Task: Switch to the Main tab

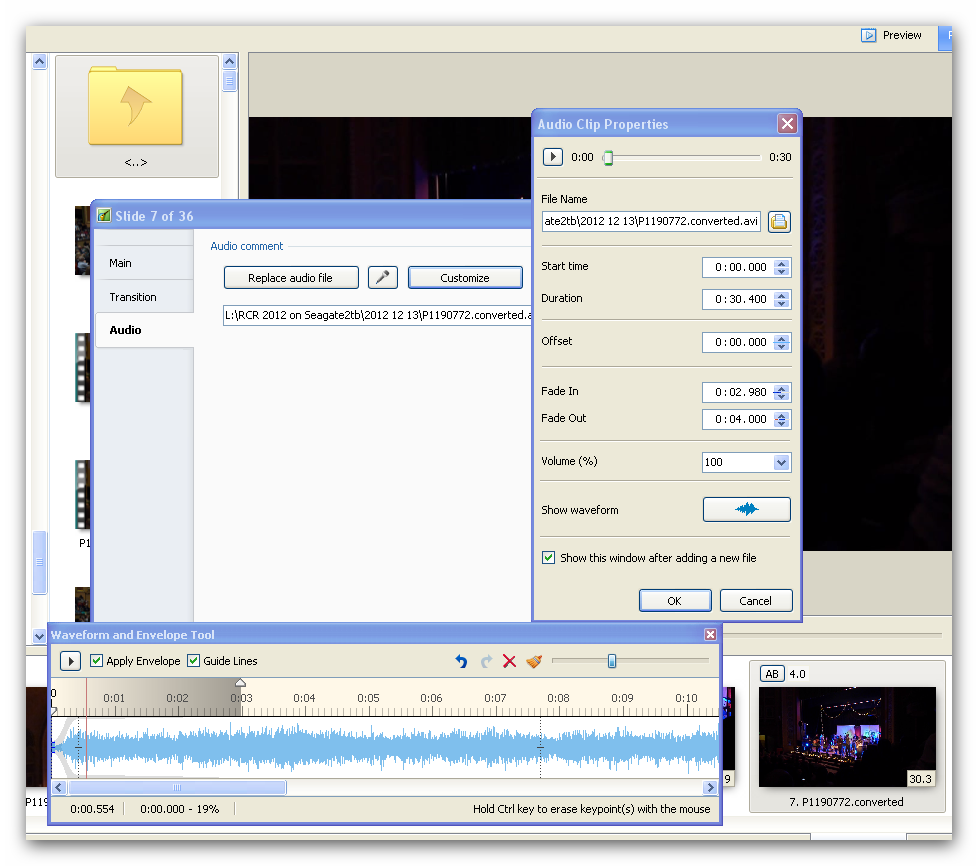Action: (x=120, y=263)
